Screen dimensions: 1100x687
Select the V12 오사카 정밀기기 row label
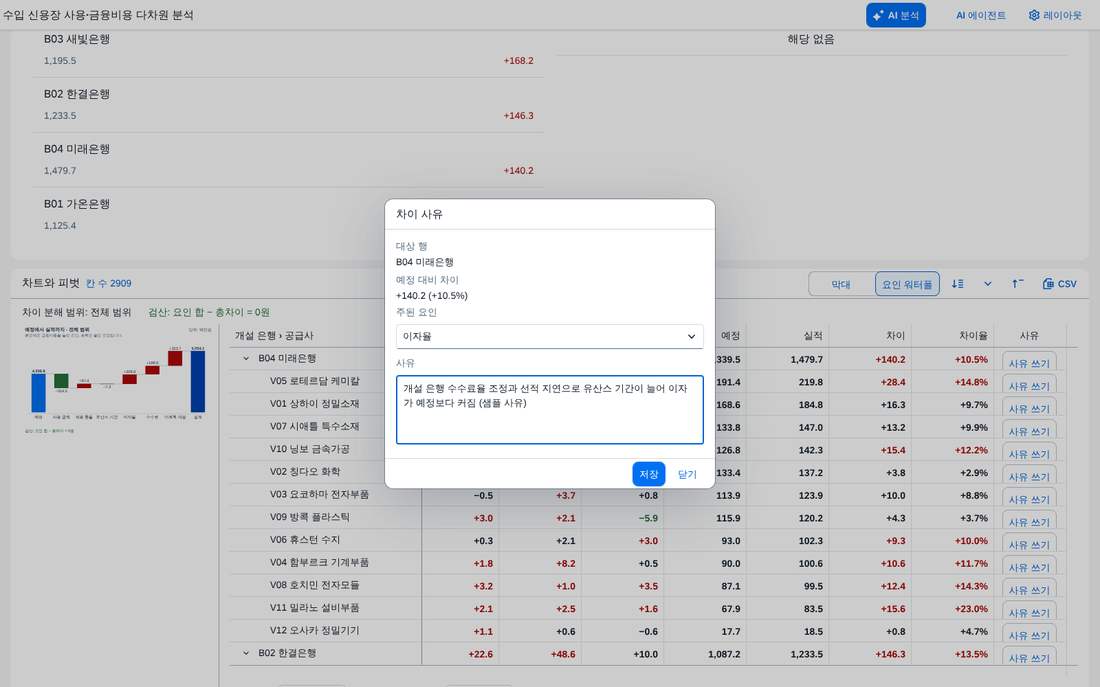(314, 630)
